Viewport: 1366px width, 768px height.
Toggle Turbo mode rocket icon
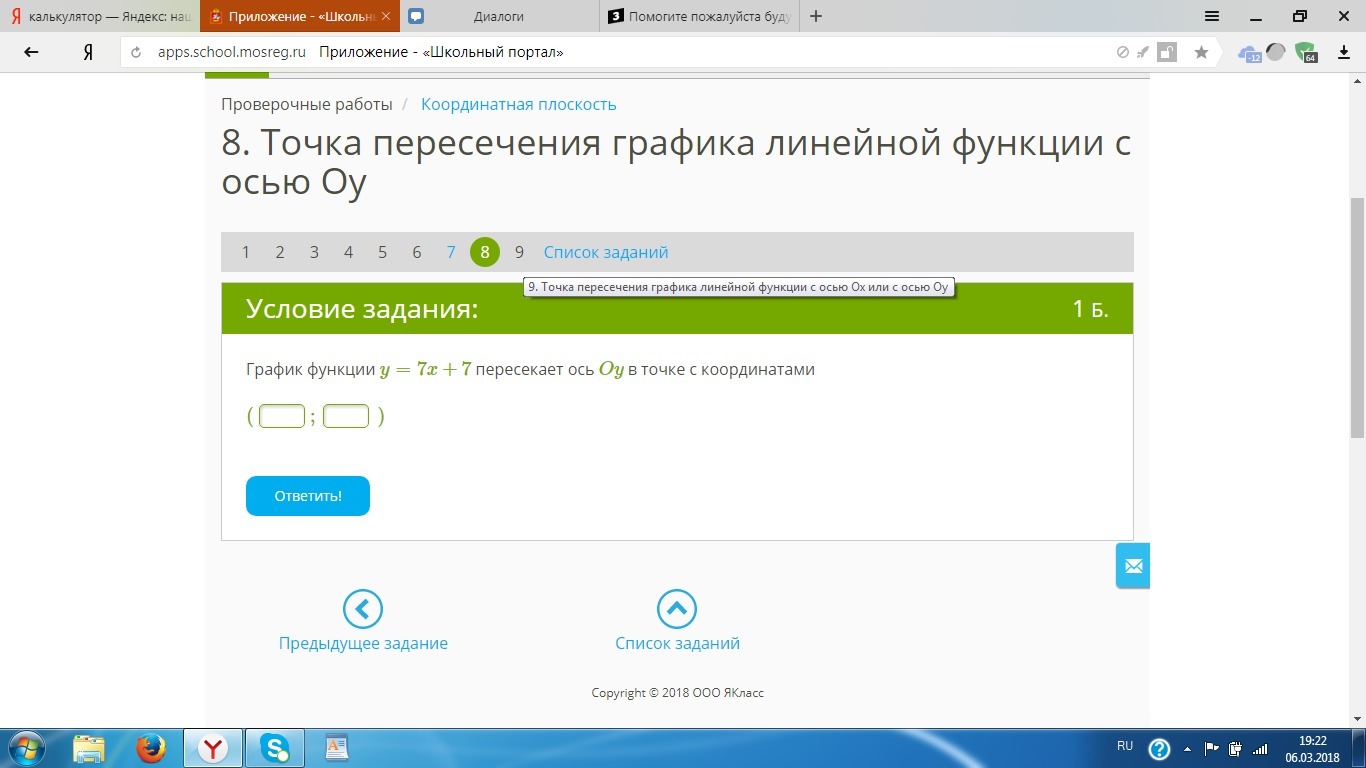pyautogui.click(x=1143, y=52)
